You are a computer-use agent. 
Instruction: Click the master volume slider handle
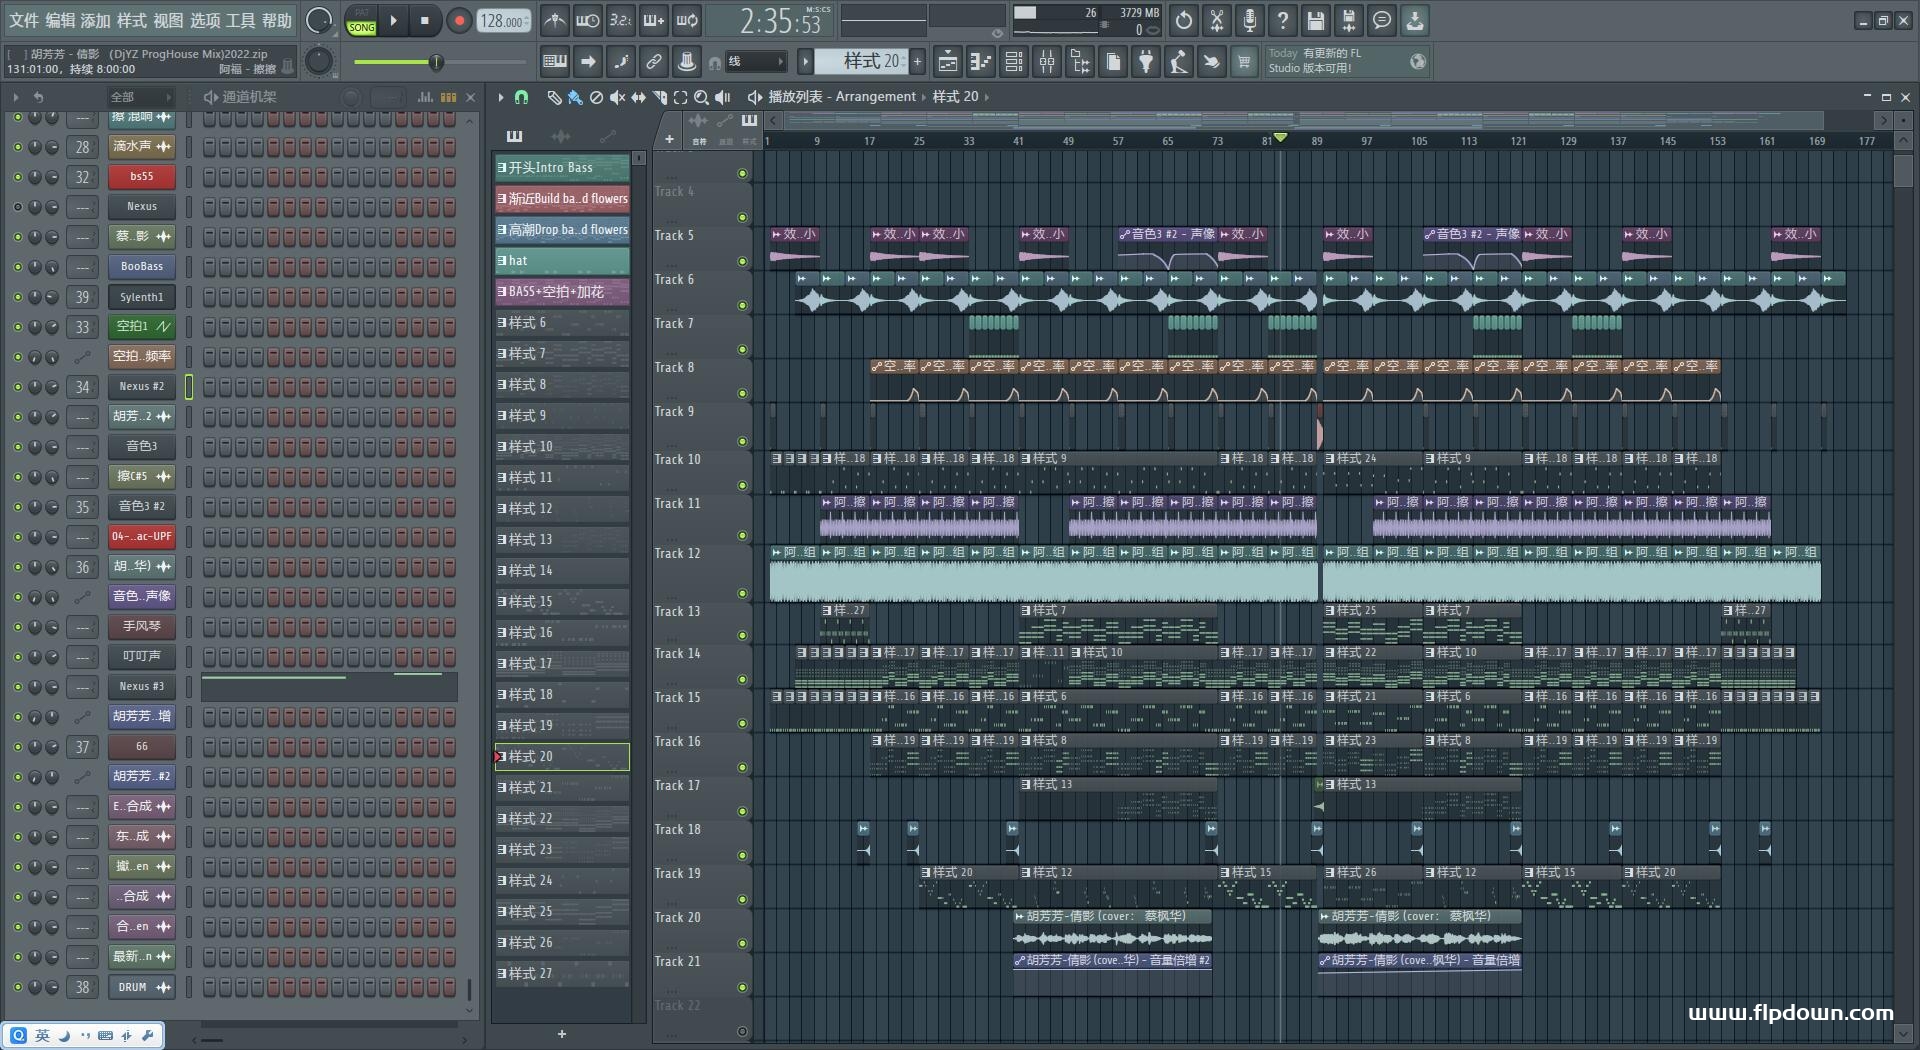(x=436, y=62)
